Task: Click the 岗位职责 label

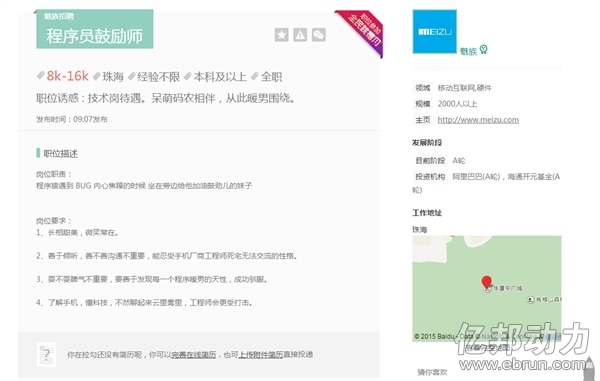Action: [x=54, y=174]
